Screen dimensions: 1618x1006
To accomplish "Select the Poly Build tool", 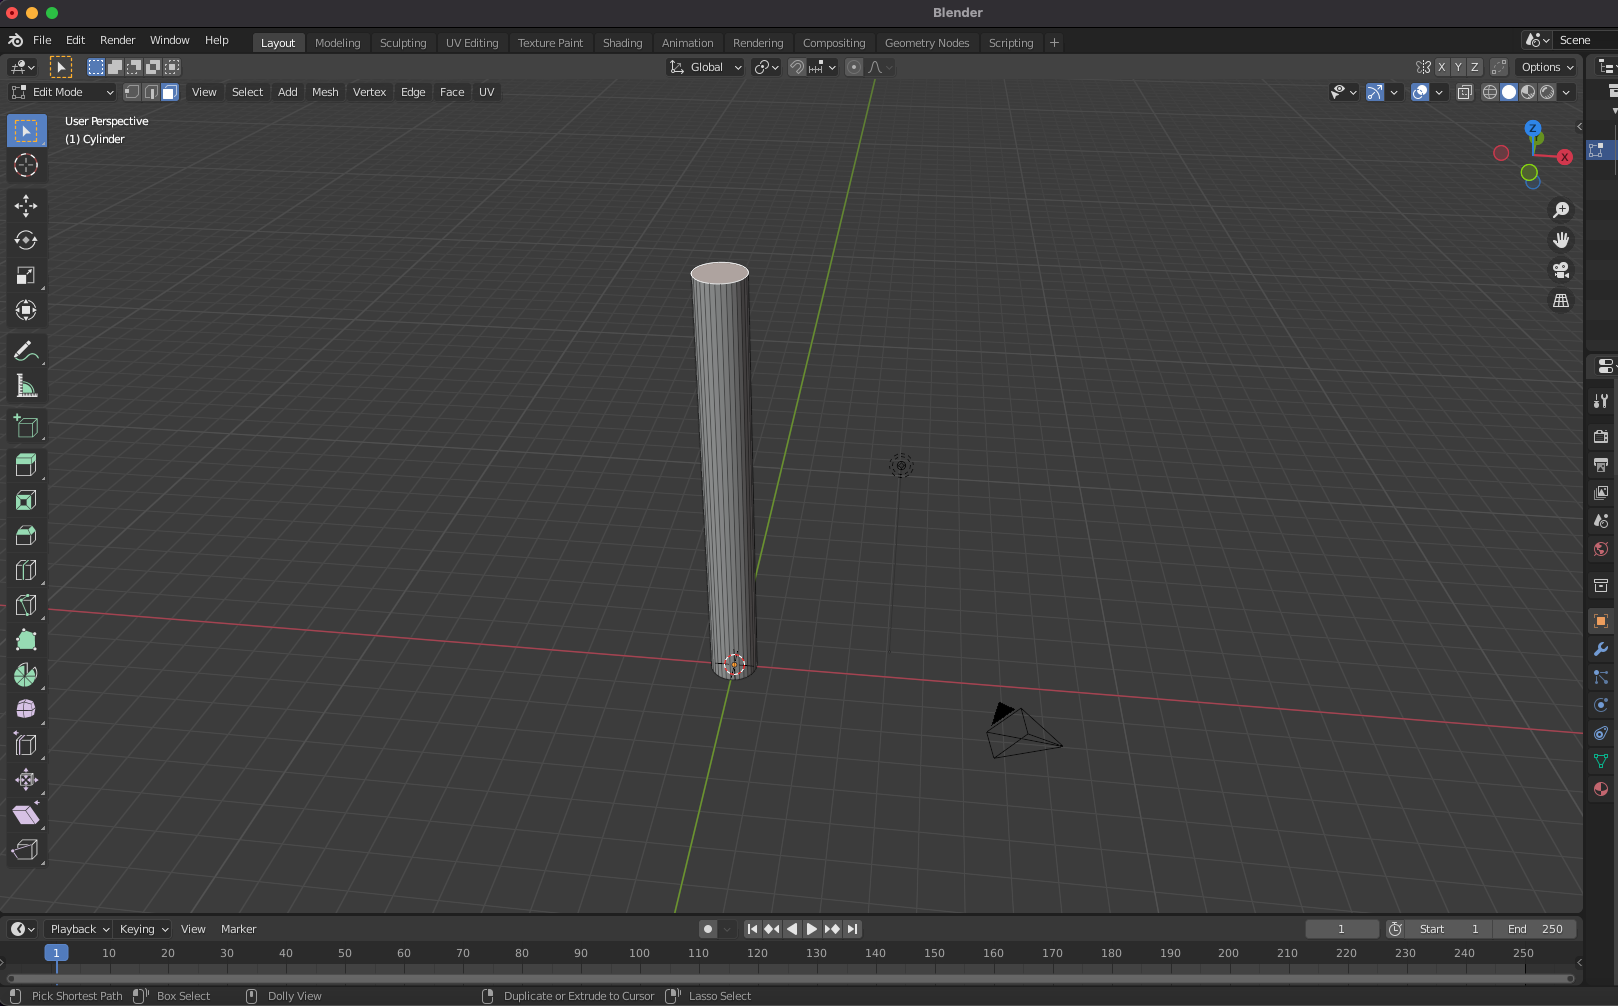I will 26,640.
